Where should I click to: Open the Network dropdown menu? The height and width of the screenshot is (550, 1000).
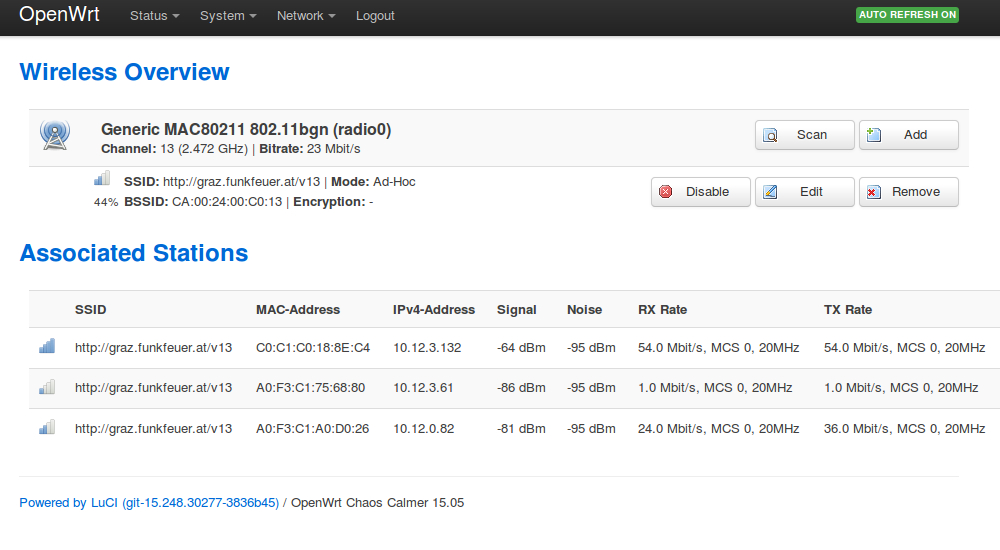tap(305, 16)
